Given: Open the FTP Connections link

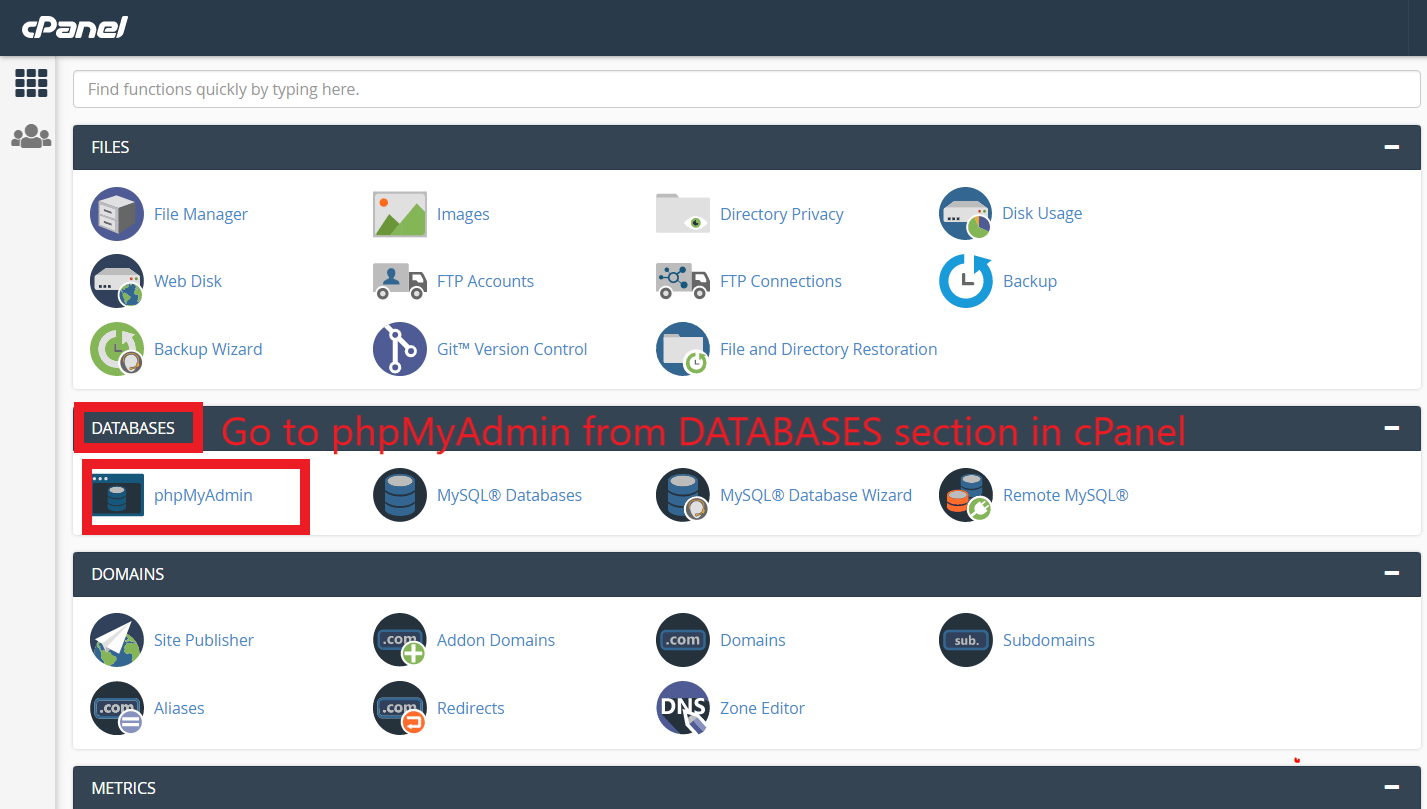Looking at the screenshot, I should [781, 281].
